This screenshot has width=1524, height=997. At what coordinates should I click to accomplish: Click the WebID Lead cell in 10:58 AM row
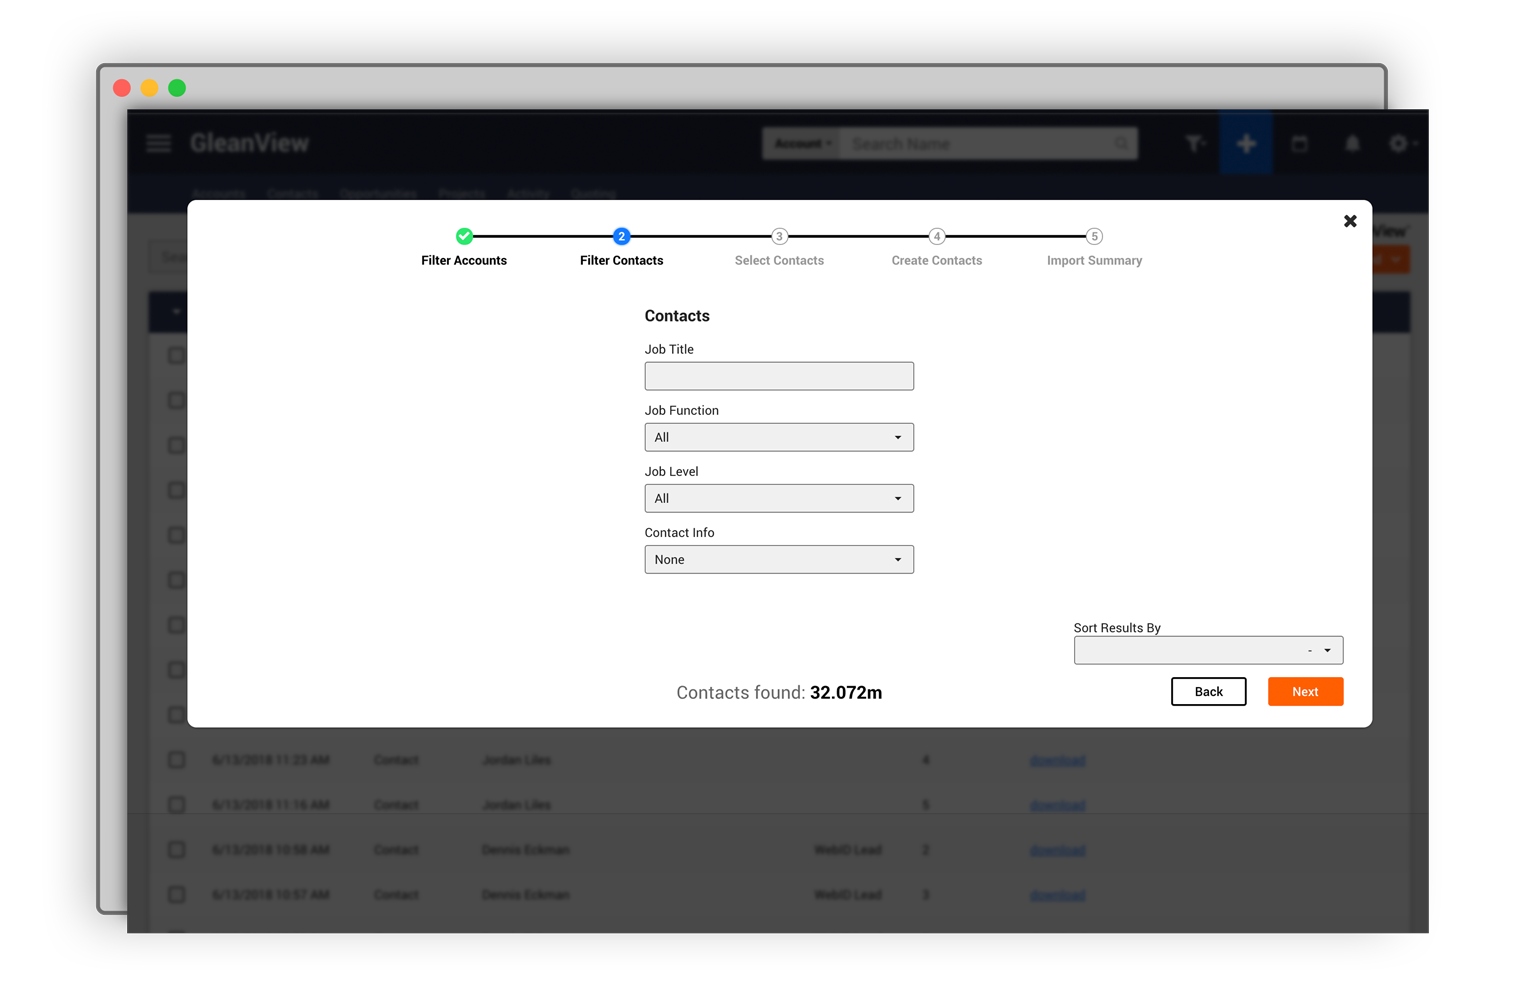(847, 850)
